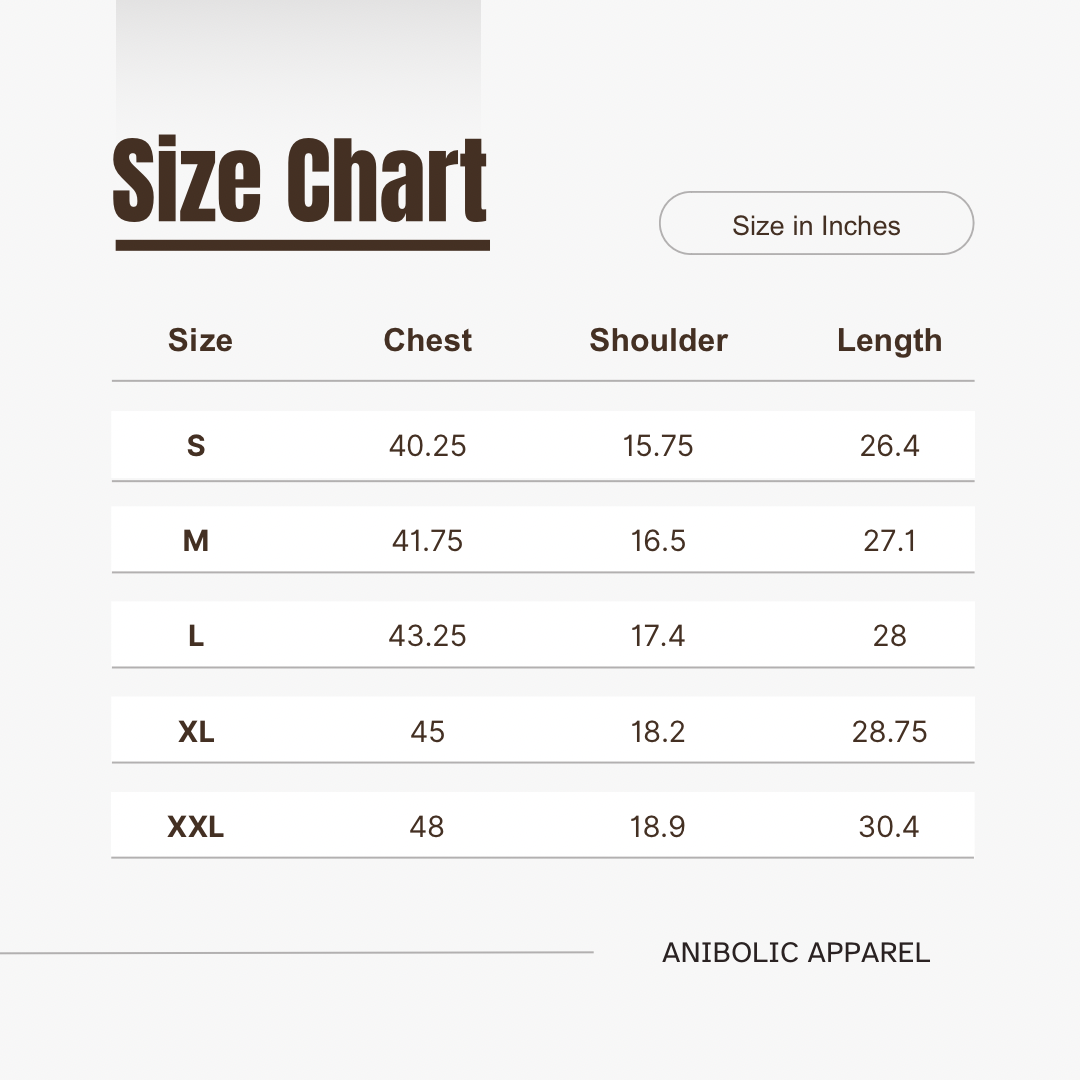Select shoulder value 18.9

coord(657,827)
